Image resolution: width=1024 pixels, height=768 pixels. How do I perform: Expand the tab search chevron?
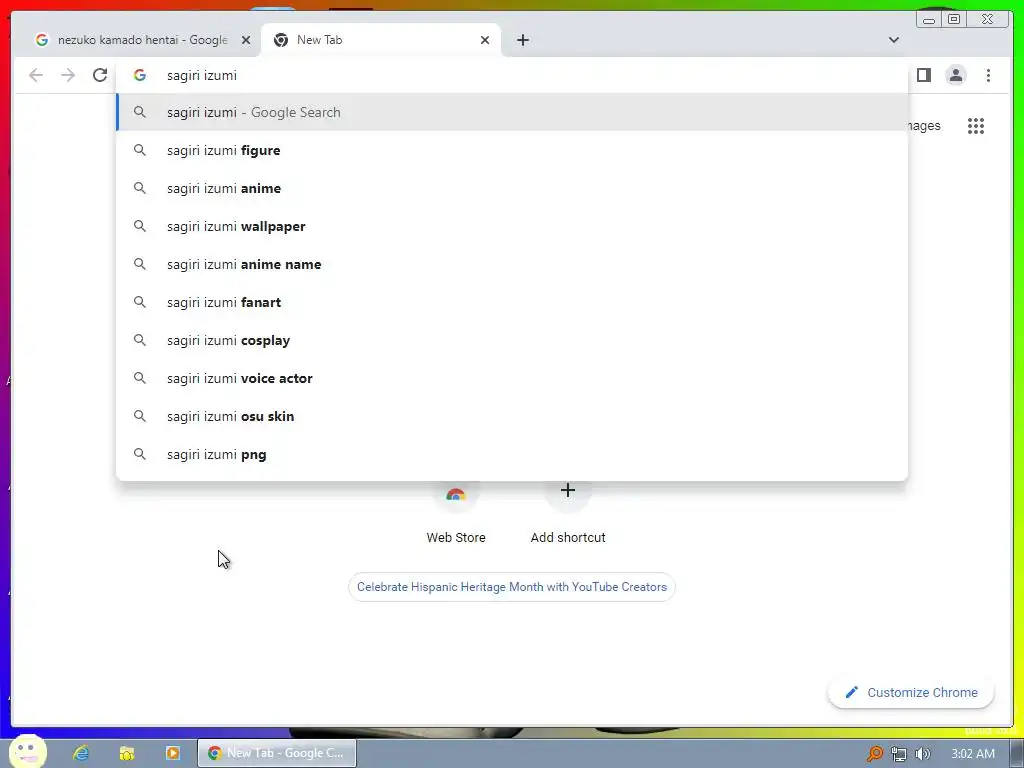[893, 40]
